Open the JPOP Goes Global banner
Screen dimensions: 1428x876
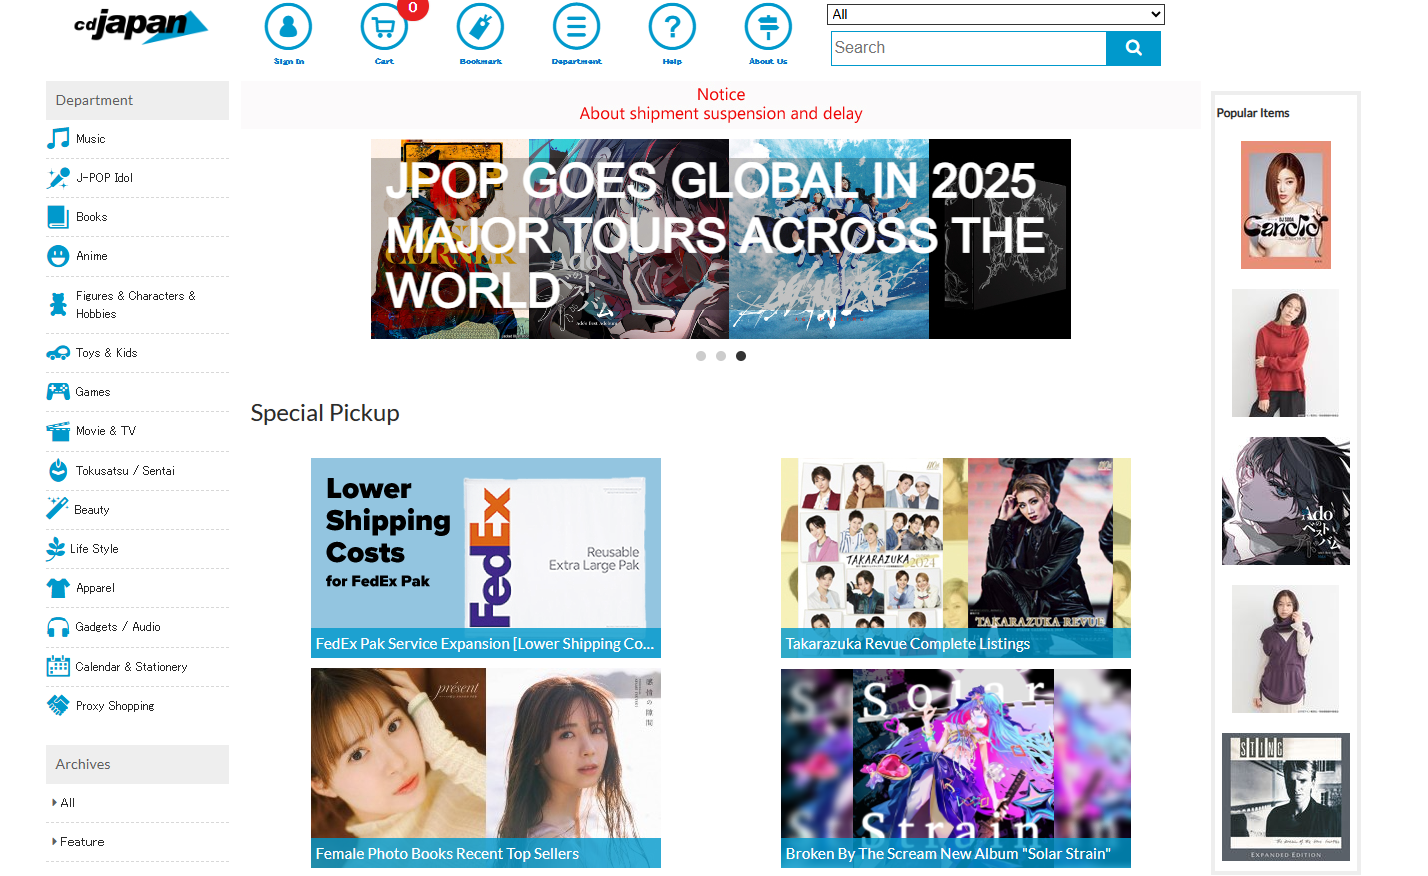(721, 239)
